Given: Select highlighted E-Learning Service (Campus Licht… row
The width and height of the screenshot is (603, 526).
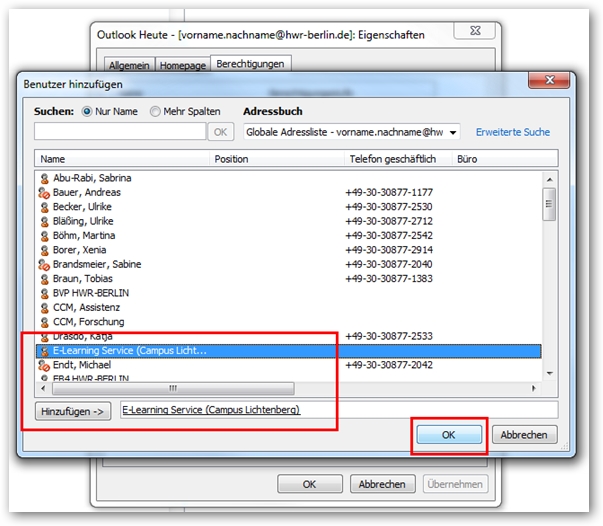Looking at the screenshot, I should click(288, 351).
